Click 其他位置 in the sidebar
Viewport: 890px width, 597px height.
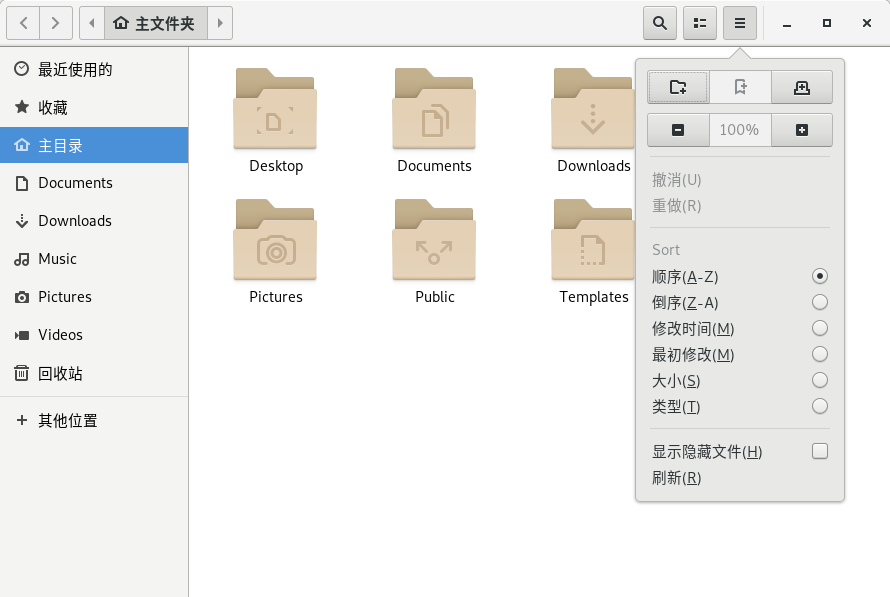[x=68, y=421]
